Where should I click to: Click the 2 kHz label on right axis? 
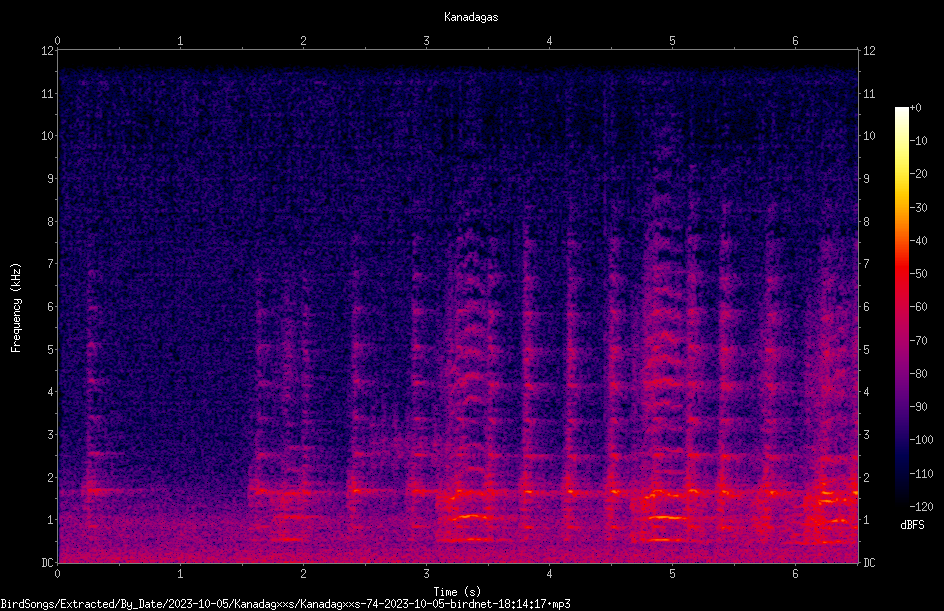pos(866,477)
